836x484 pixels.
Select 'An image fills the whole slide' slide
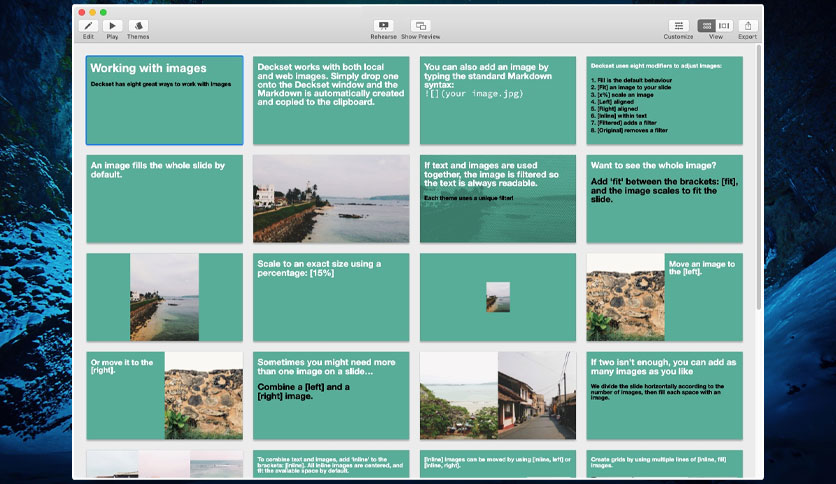click(x=165, y=199)
